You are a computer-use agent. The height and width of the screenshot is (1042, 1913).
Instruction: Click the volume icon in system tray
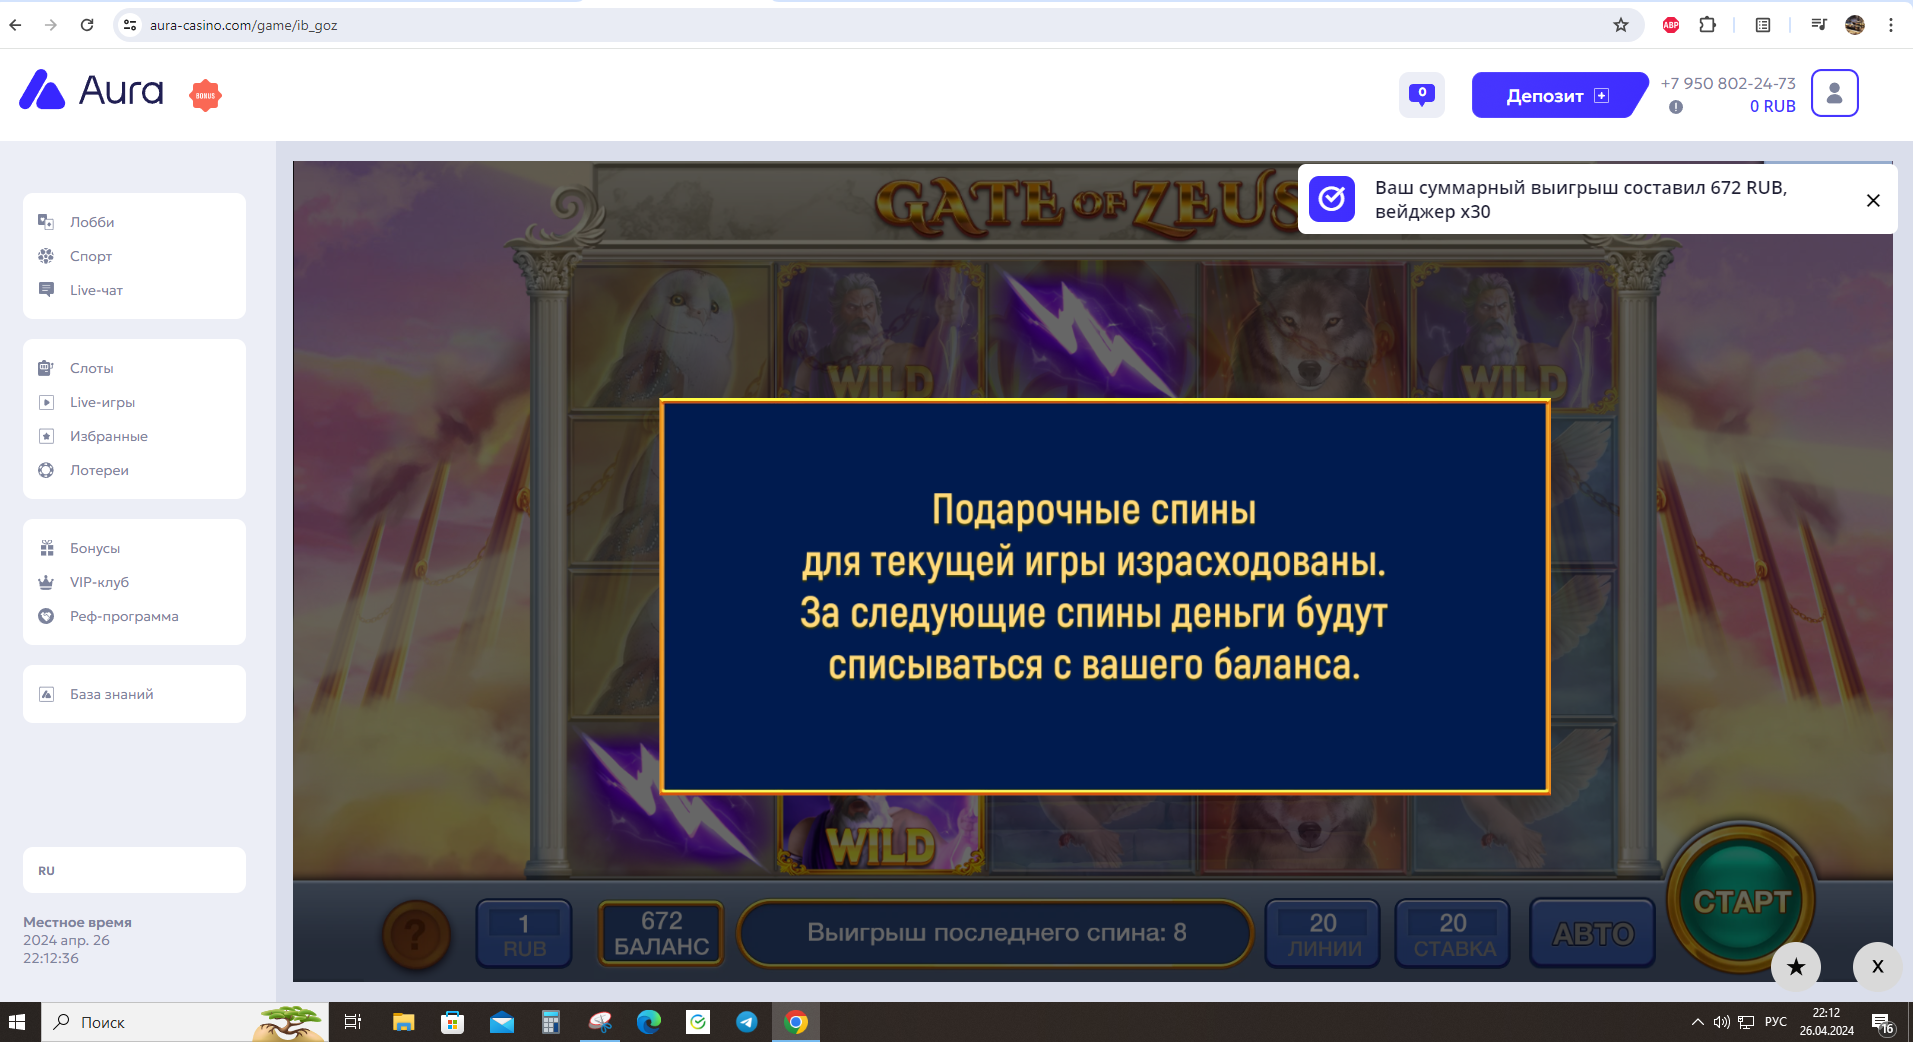click(1721, 1022)
